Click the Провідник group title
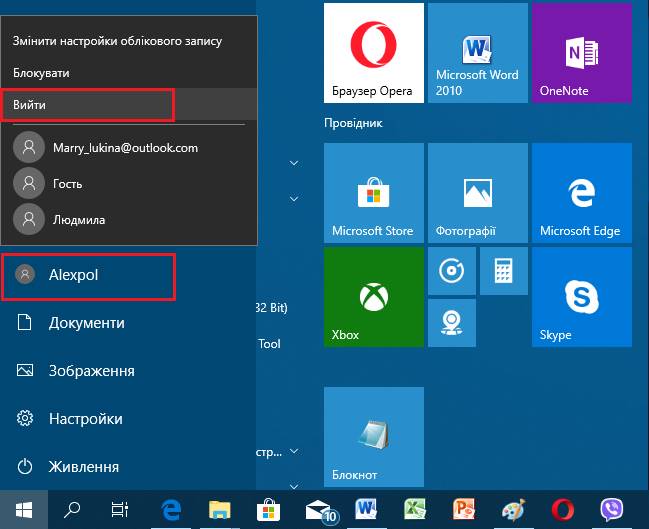Image resolution: width=649 pixels, height=529 pixels. pos(353,123)
